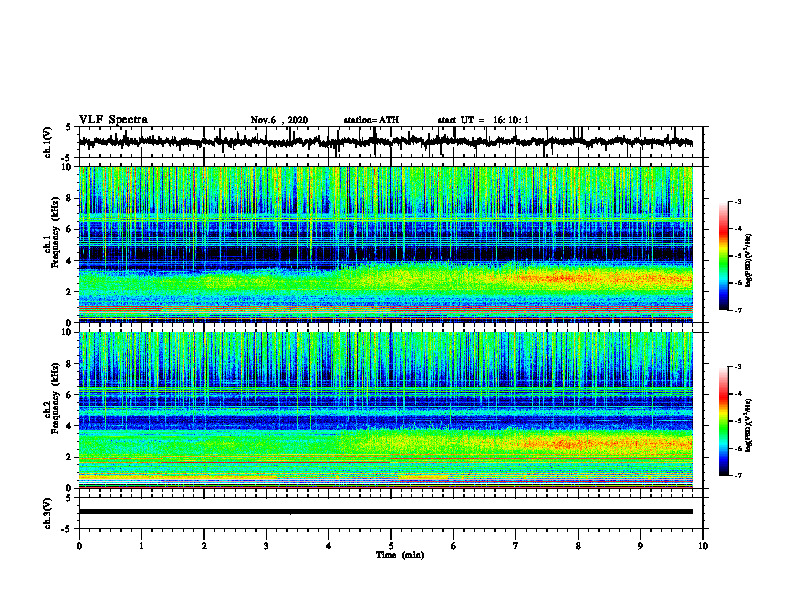Click the 'station=ATH' label
The width and height of the screenshot is (792, 612).
371,120
